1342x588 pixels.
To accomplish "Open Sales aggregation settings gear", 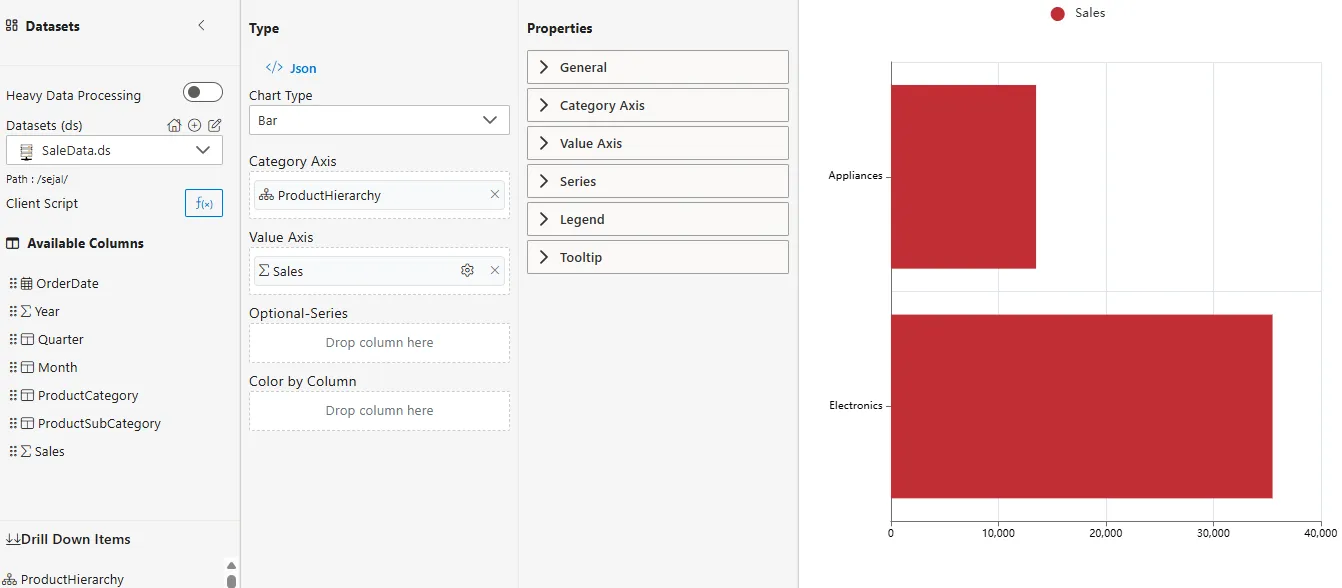I will [467, 270].
